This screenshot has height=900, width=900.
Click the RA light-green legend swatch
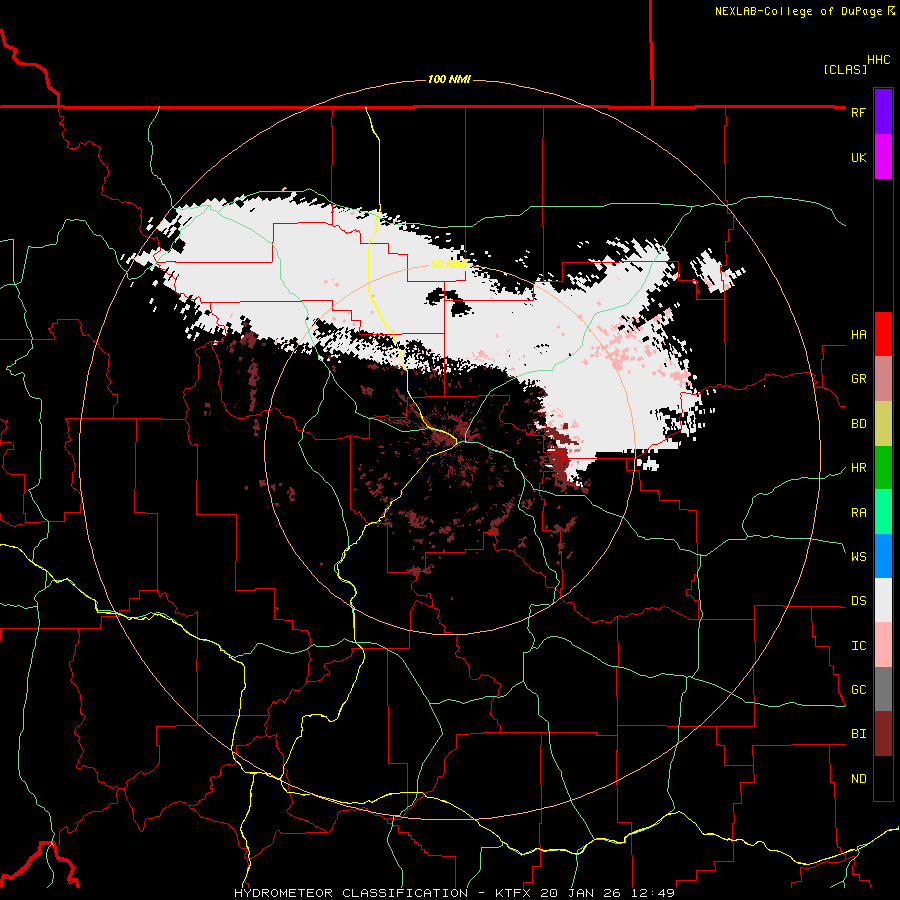coord(883,512)
